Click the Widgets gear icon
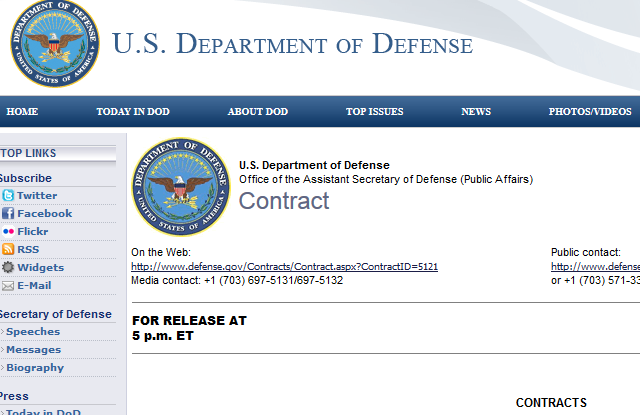 pyautogui.click(x=8, y=267)
